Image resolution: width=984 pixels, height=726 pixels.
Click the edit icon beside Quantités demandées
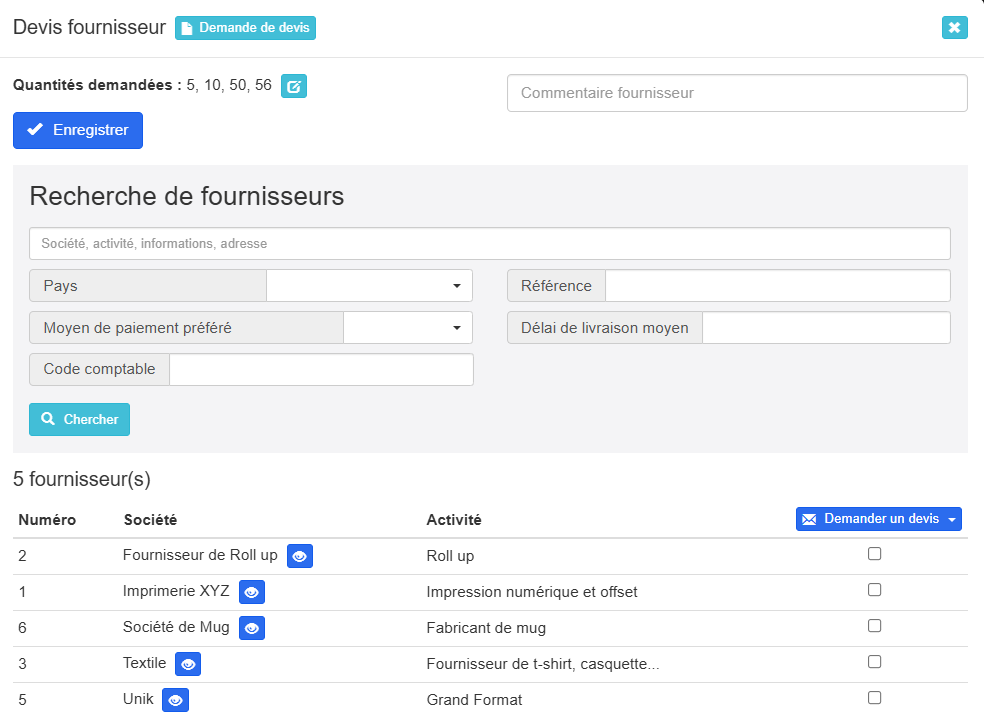point(294,87)
